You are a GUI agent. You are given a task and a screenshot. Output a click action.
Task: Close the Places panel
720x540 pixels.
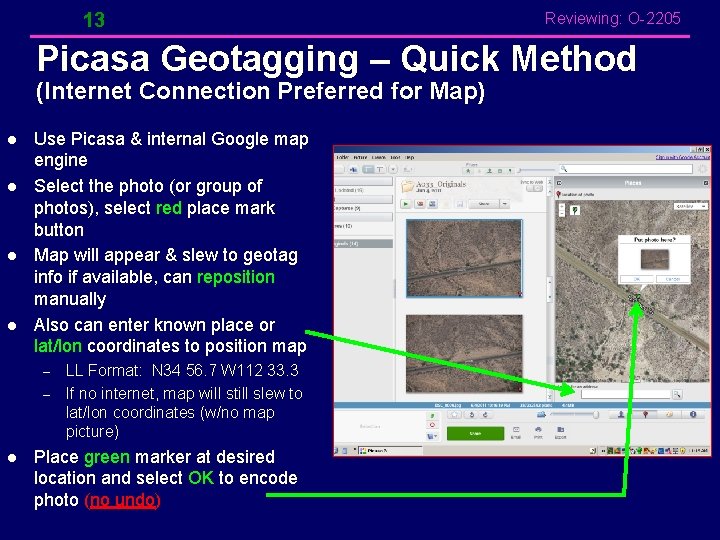click(x=706, y=183)
